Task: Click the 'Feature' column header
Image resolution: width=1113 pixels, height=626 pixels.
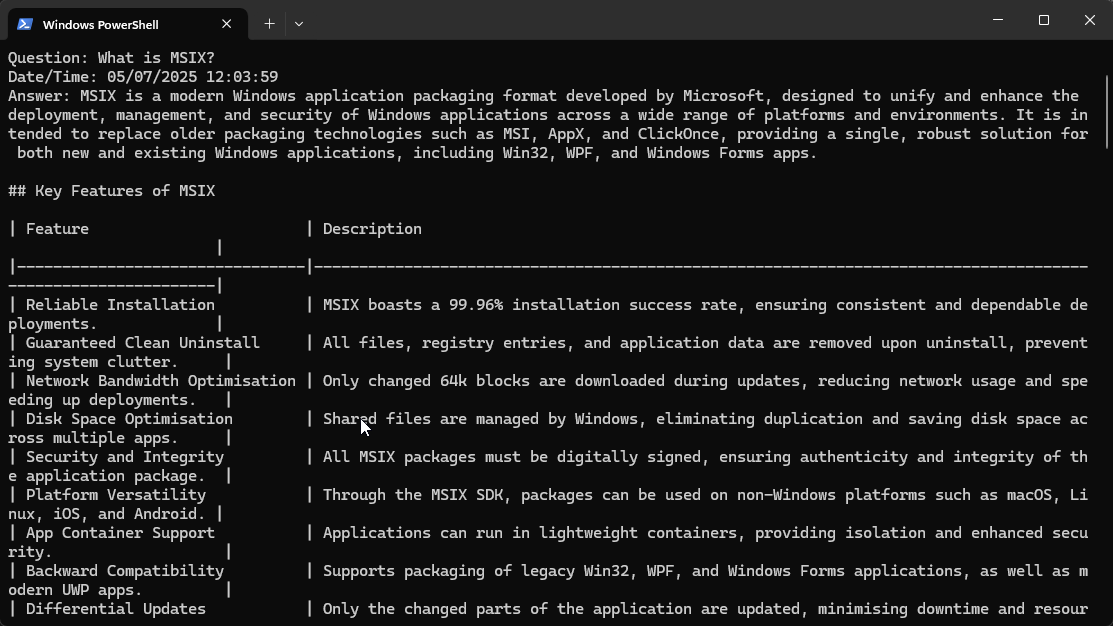Action: tap(57, 229)
